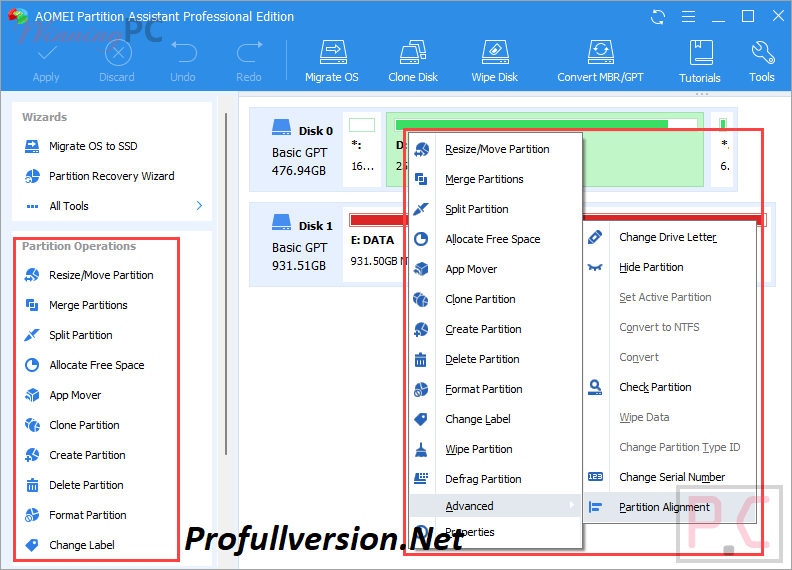This screenshot has width=792, height=570.
Task: Expand the All Tools chevron
Action: [199, 206]
